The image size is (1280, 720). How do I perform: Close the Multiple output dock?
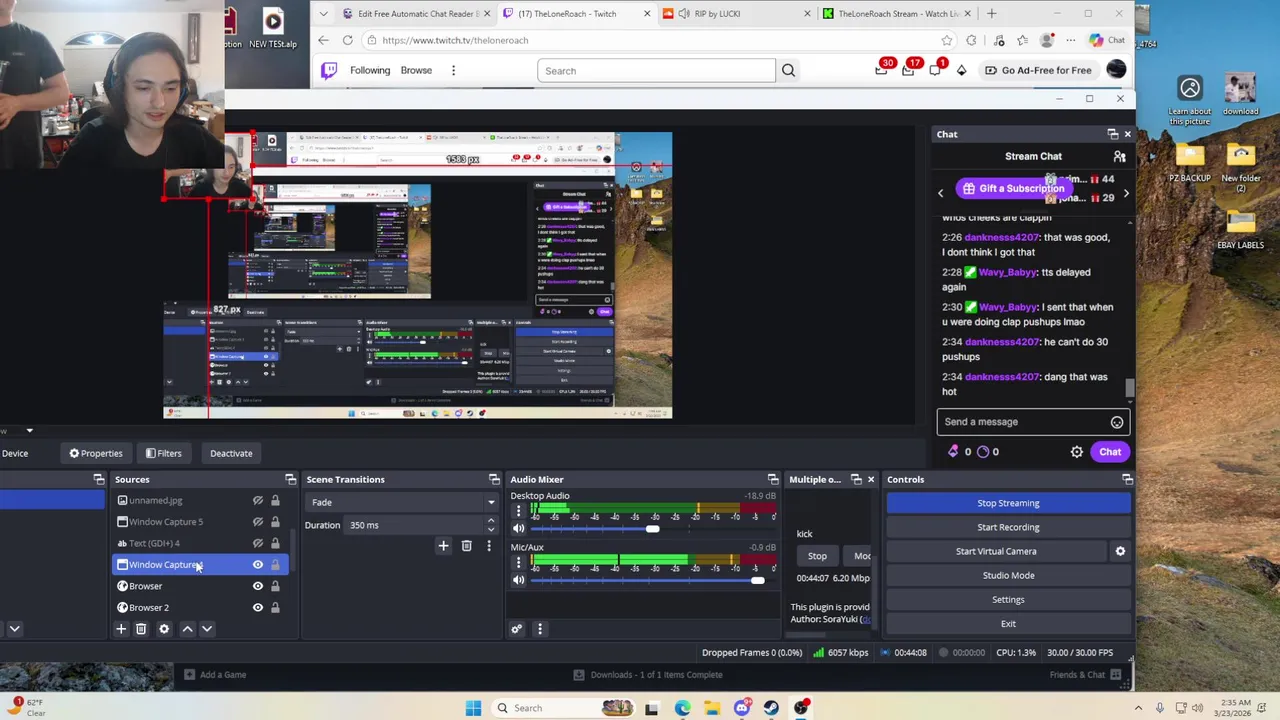click(x=870, y=479)
